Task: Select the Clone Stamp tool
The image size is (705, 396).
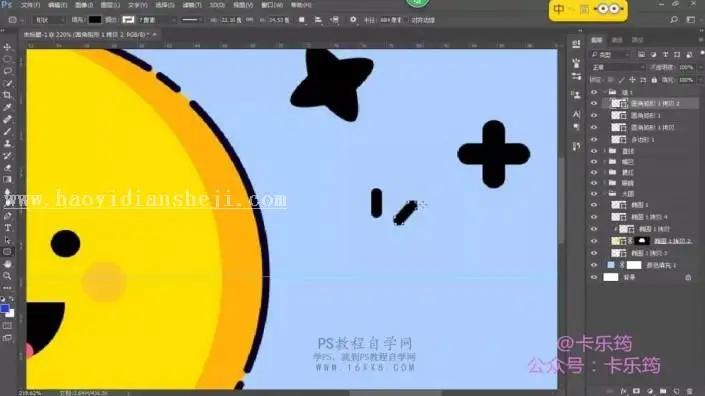Action: (7, 144)
